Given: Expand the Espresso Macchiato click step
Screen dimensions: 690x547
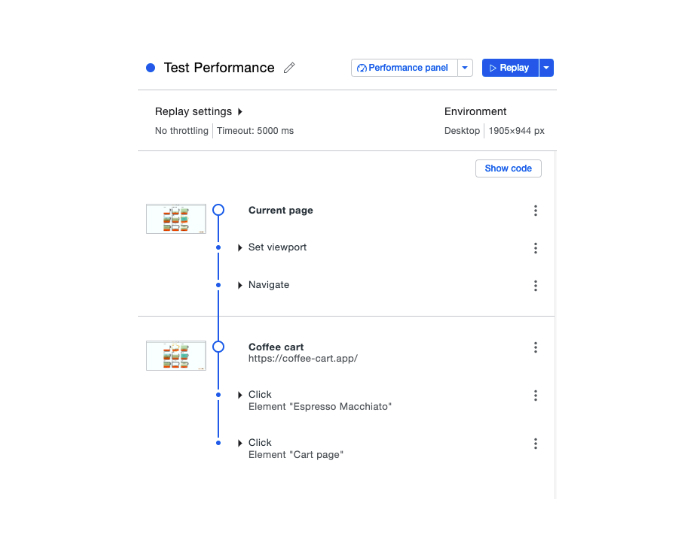Looking at the screenshot, I should pyautogui.click(x=240, y=395).
